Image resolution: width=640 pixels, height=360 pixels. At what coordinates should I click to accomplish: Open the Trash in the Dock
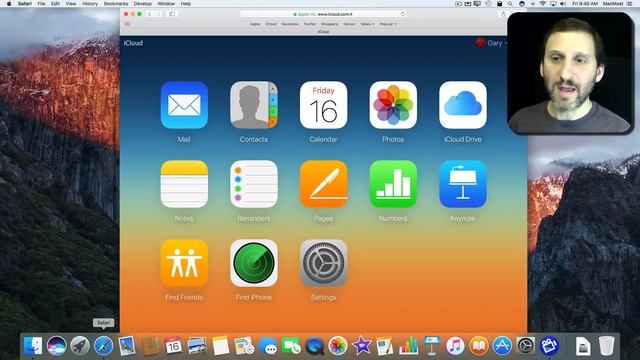click(607, 346)
